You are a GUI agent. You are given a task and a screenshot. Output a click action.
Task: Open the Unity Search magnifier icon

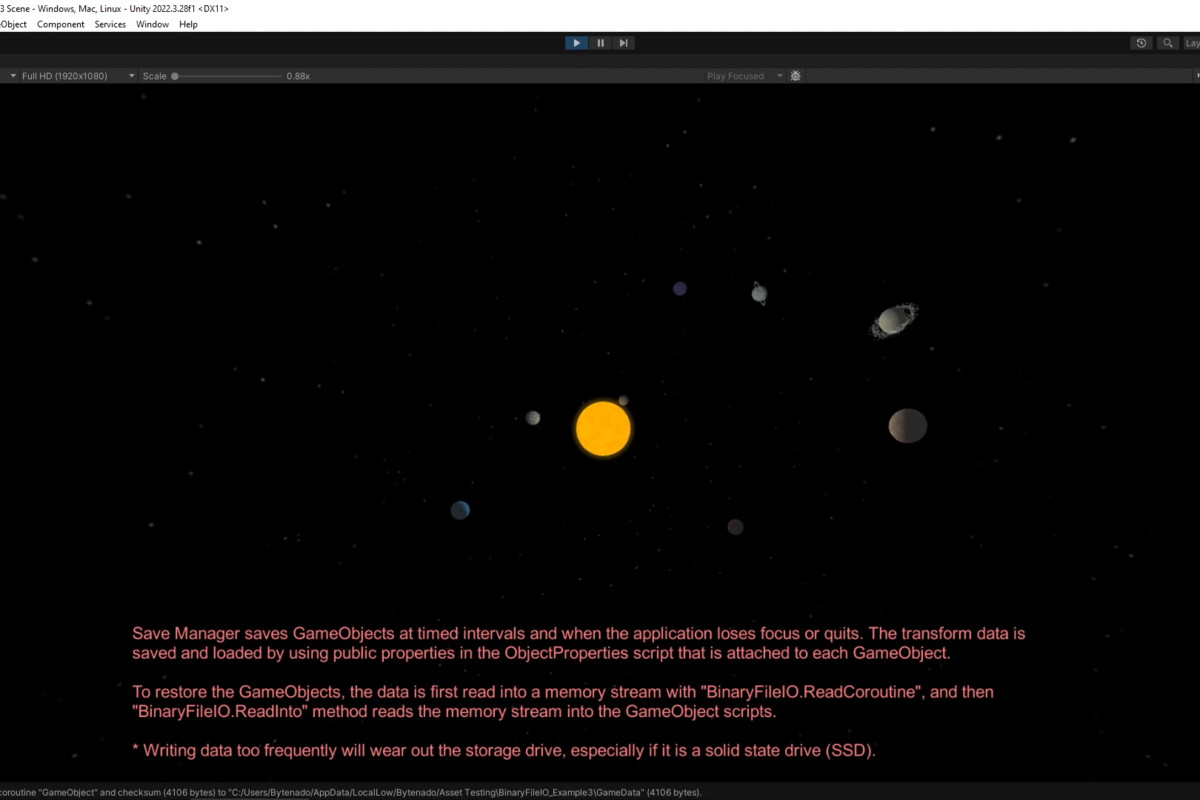coord(1167,43)
